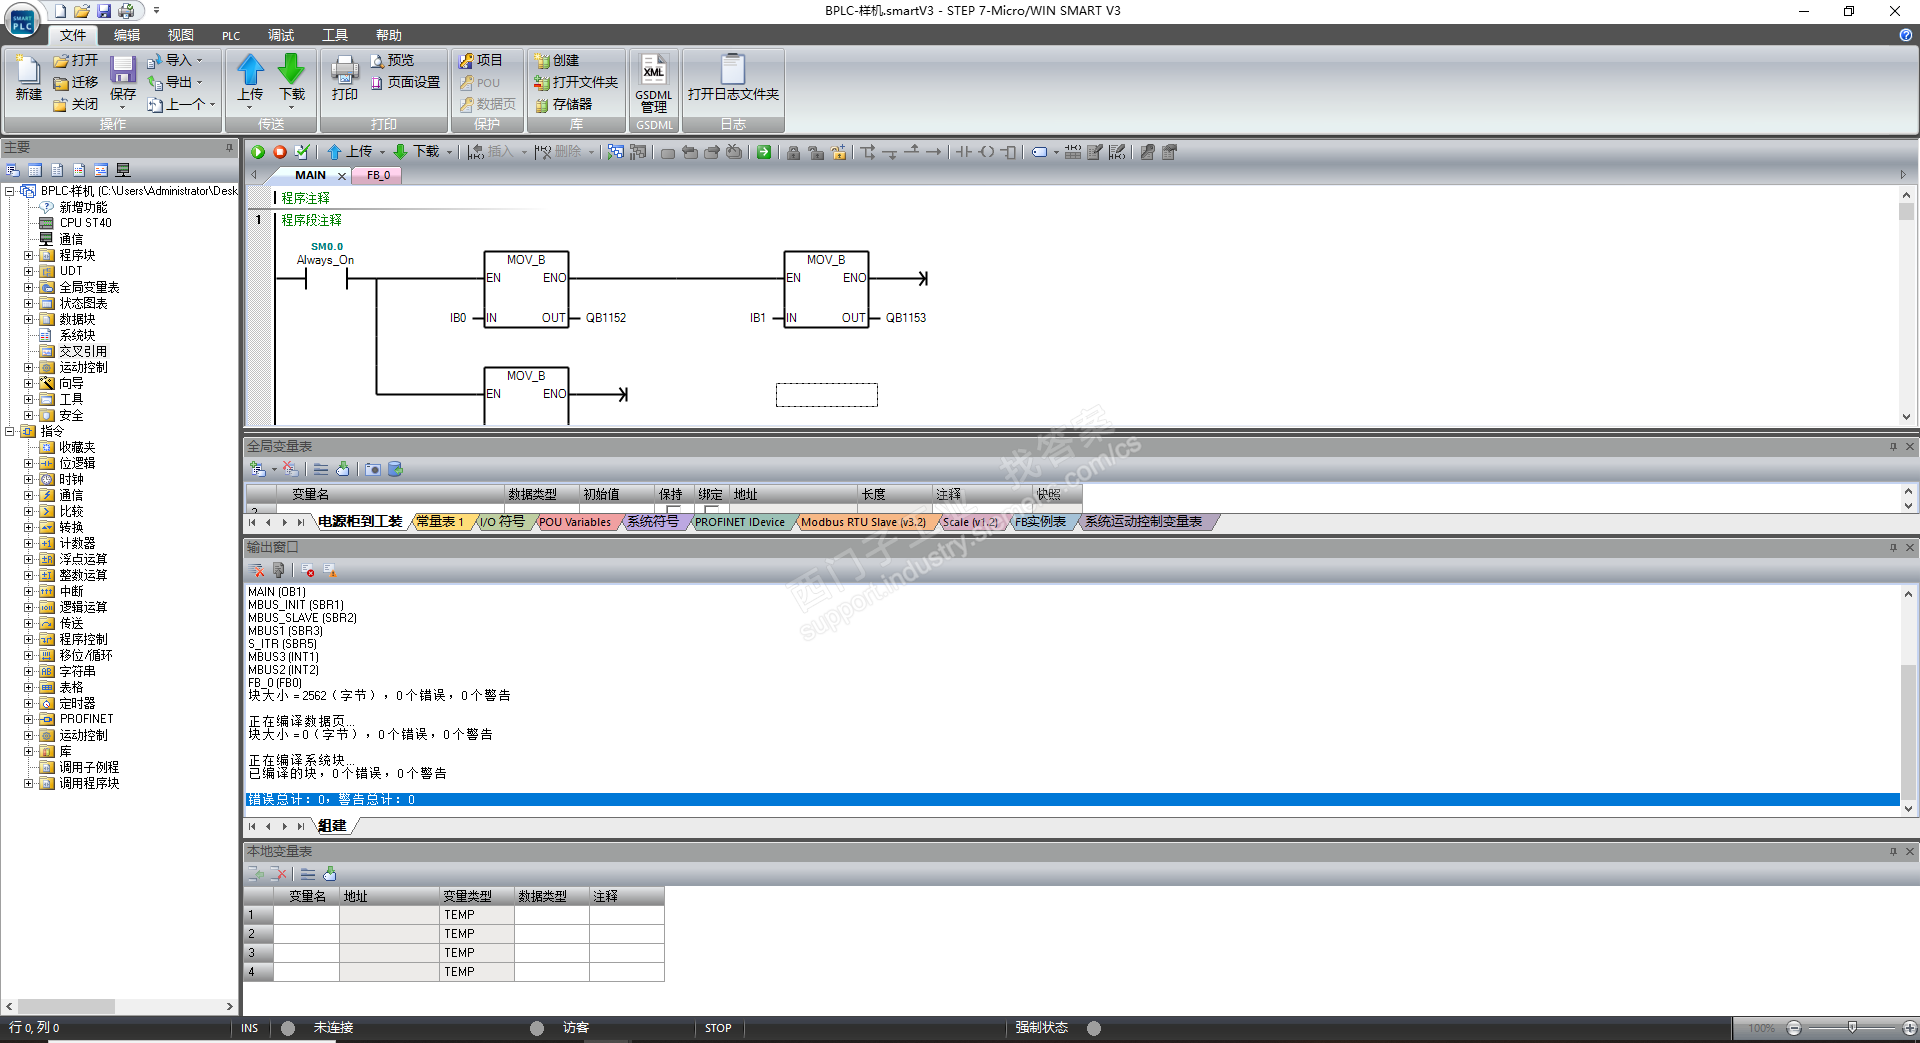Image resolution: width=1920 pixels, height=1043 pixels.
Task: Collapse the 指令 tree root
Action: (10, 431)
